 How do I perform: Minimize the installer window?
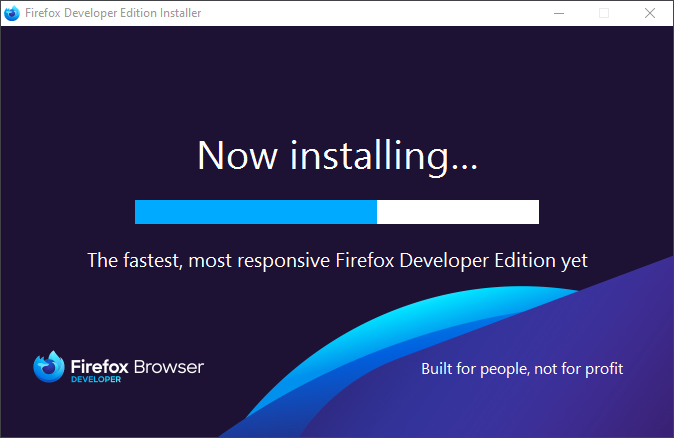coord(558,13)
